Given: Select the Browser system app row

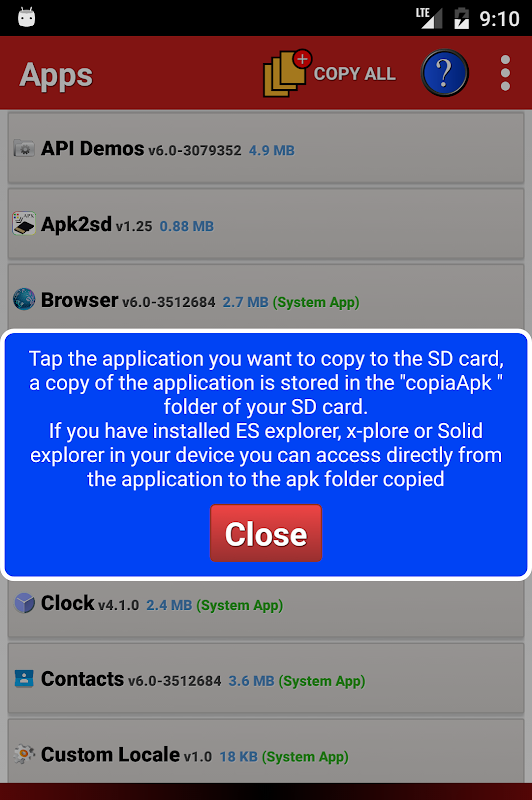Looking at the screenshot, I should [x=266, y=297].
